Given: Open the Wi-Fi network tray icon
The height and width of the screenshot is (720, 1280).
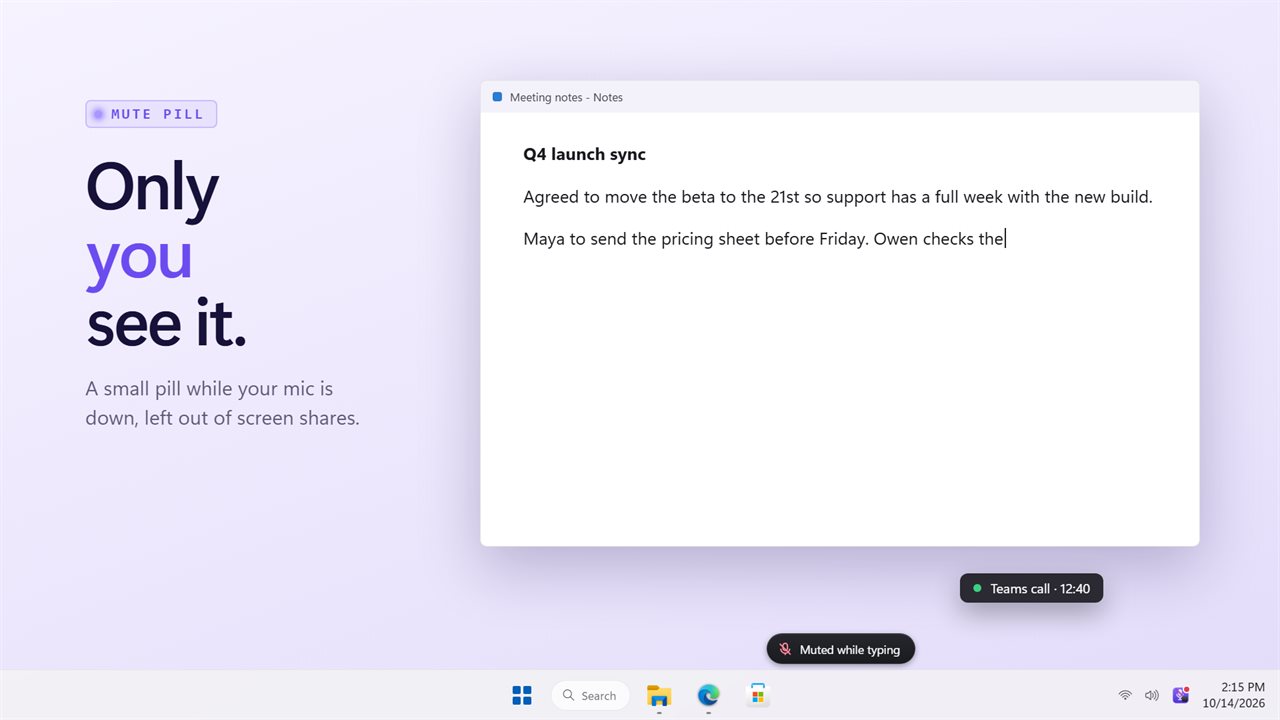Looking at the screenshot, I should pyautogui.click(x=1125, y=695).
